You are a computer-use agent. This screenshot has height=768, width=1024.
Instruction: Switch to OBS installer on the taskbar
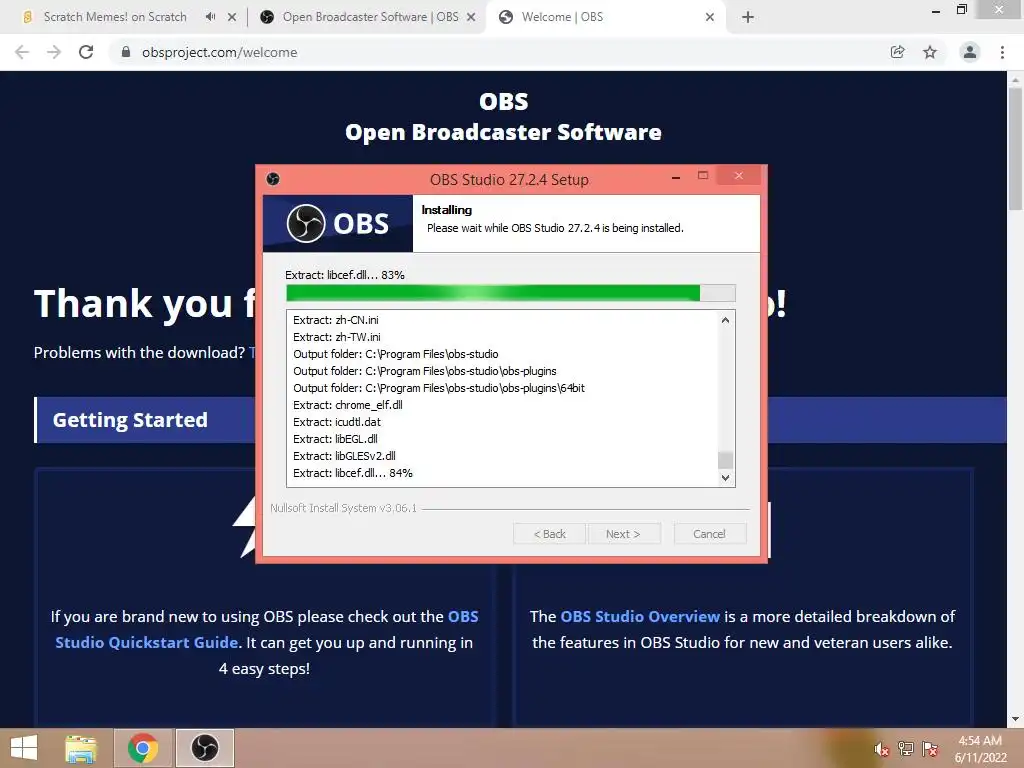pos(204,748)
